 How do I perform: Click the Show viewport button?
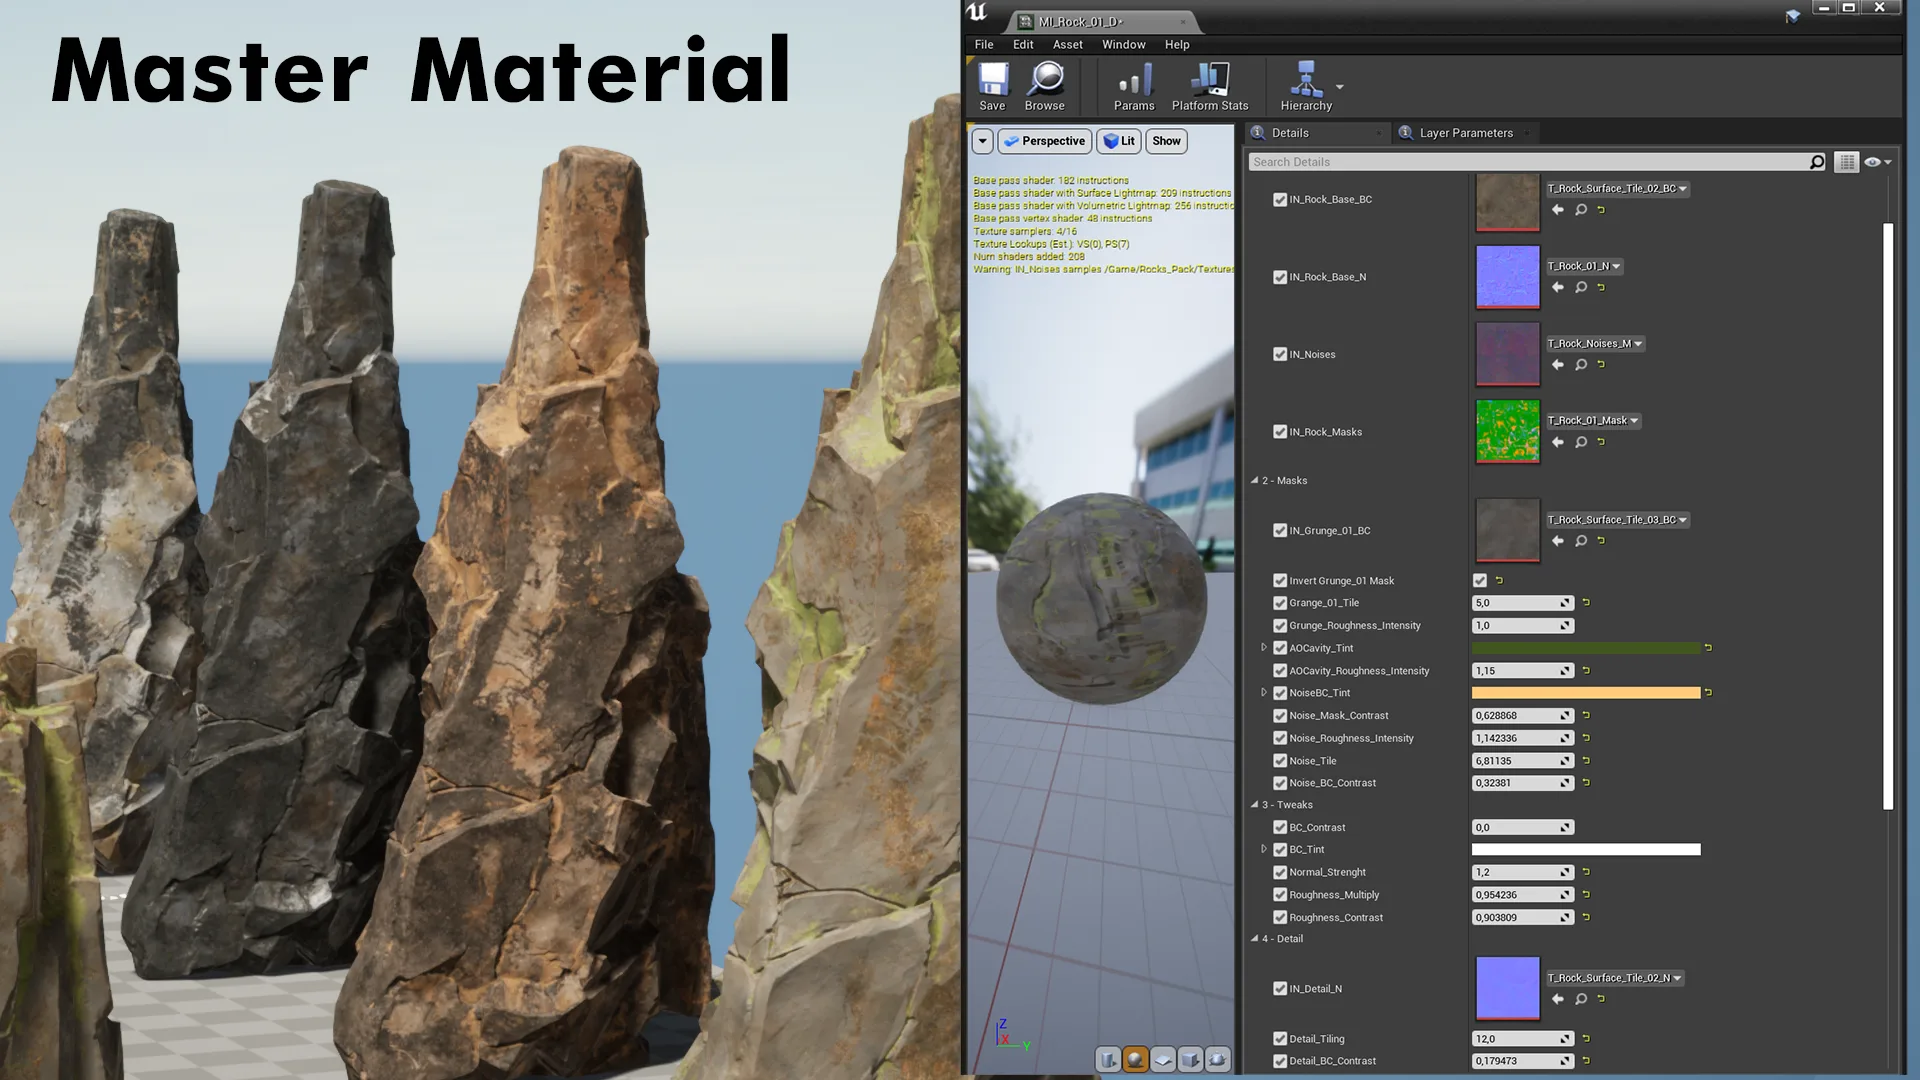pyautogui.click(x=1166, y=141)
